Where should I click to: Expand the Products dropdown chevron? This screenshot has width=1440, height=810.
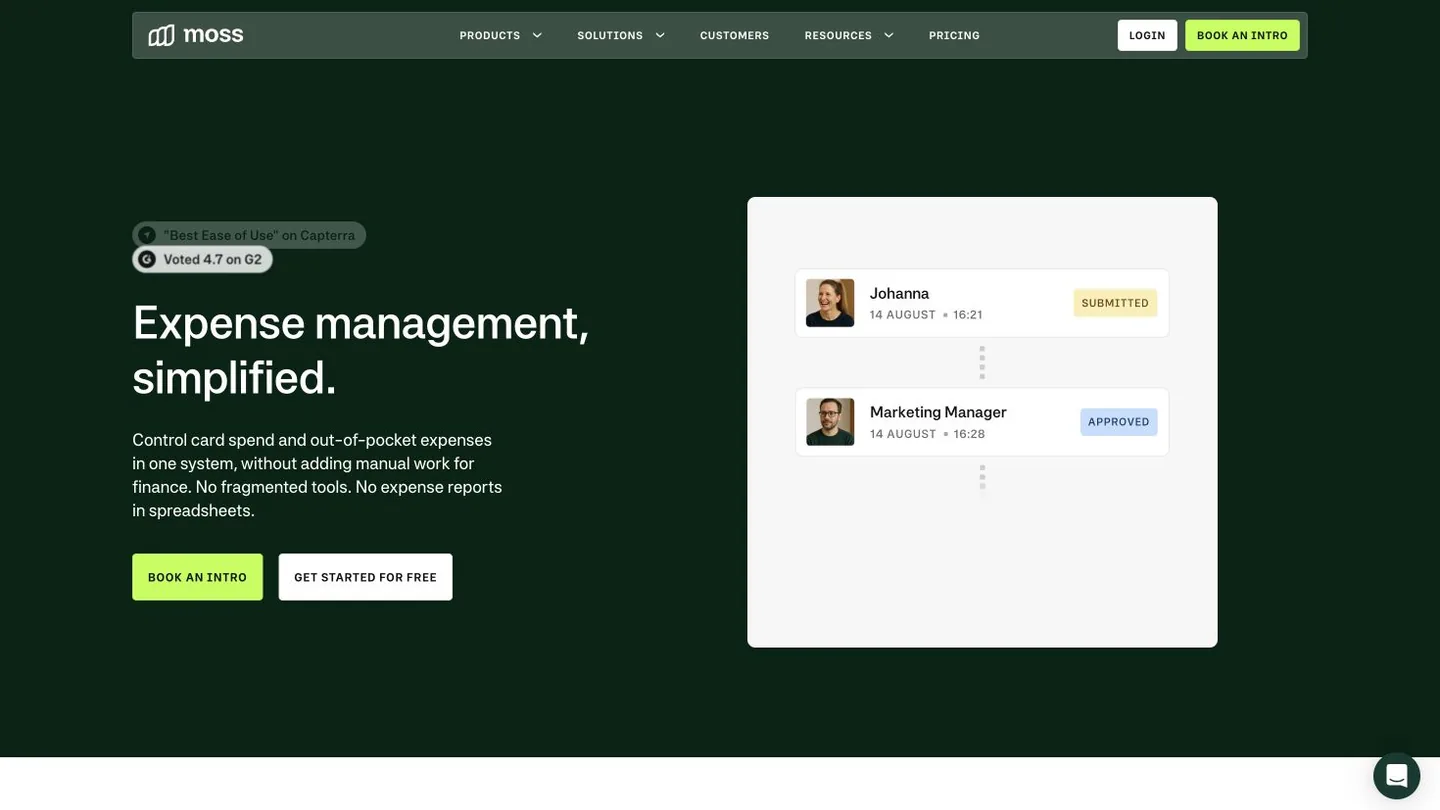click(x=537, y=36)
